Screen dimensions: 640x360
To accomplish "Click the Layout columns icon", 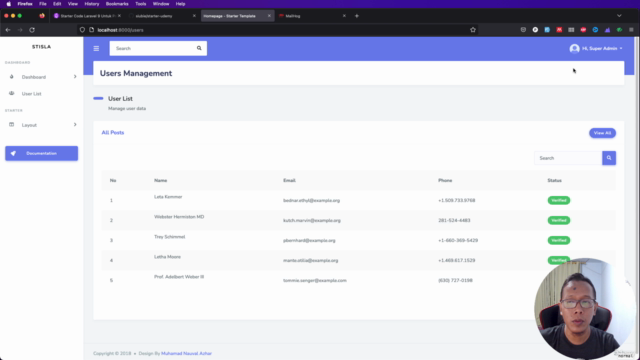I will tap(11, 124).
